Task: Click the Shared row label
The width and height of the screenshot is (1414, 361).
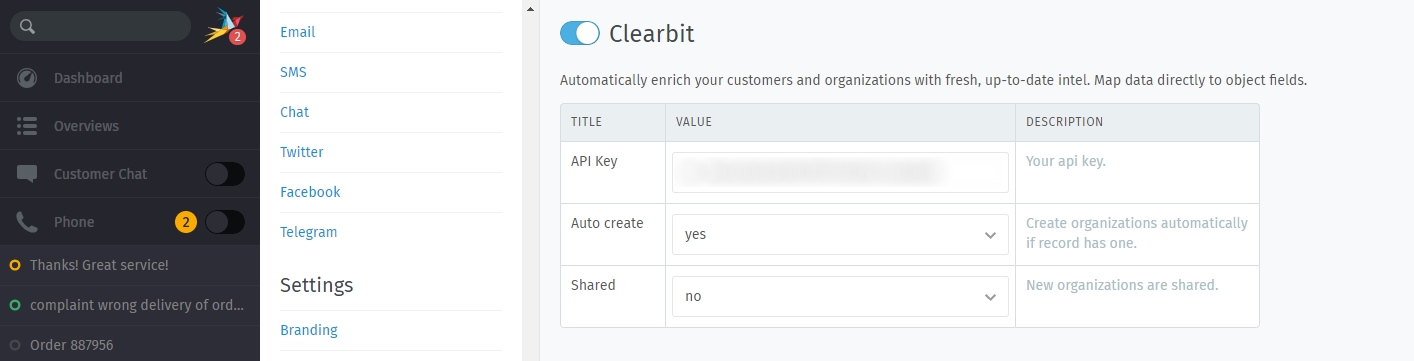Action: tap(593, 285)
